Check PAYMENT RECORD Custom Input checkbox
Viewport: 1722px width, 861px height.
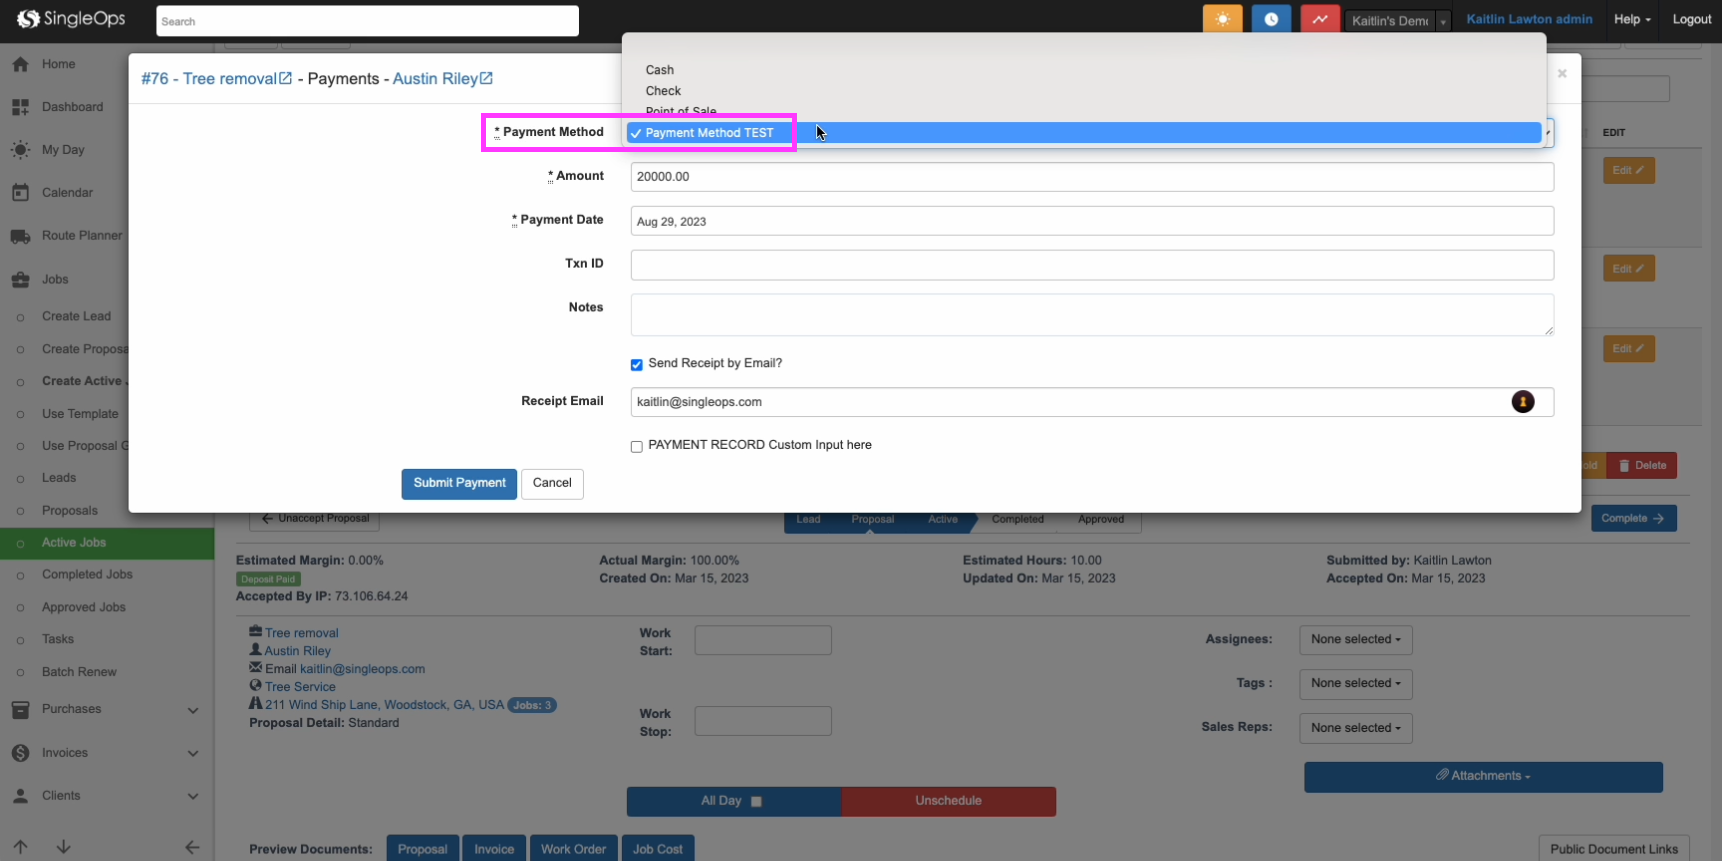[636, 447]
